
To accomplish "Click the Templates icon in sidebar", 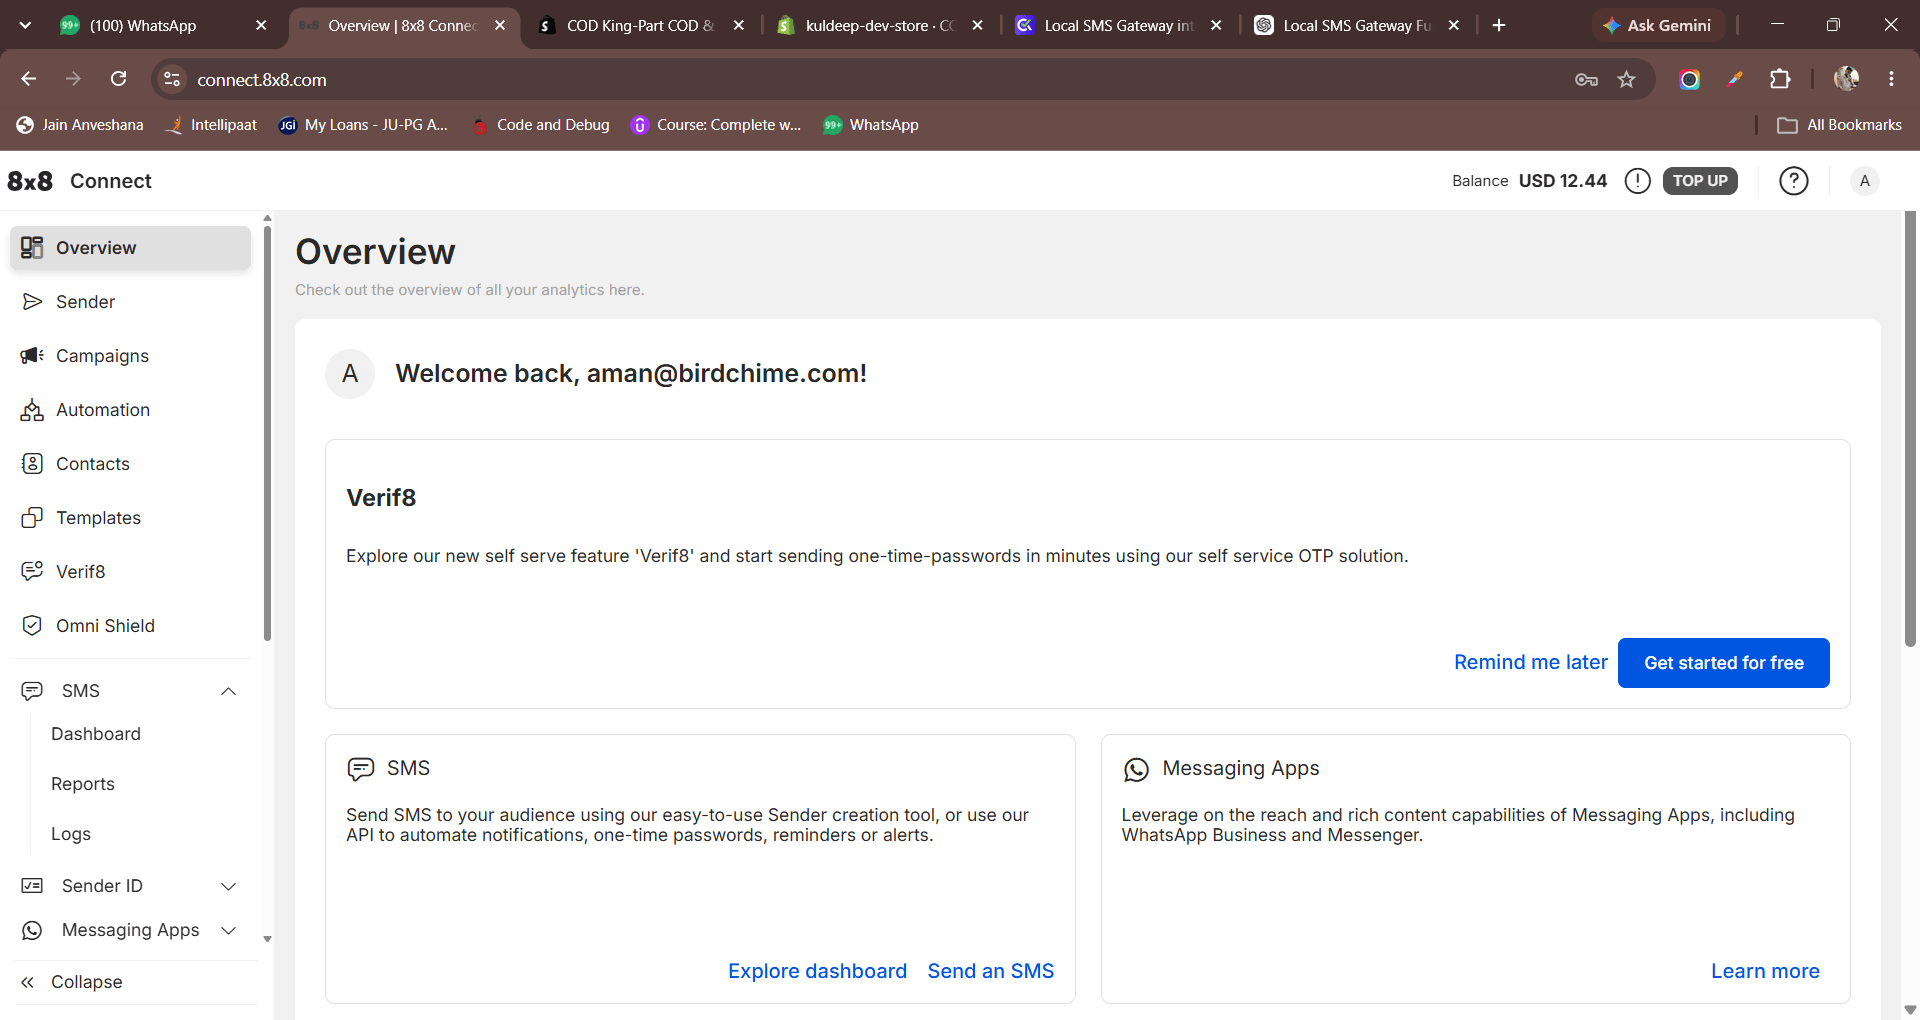I will click(32, 518).
